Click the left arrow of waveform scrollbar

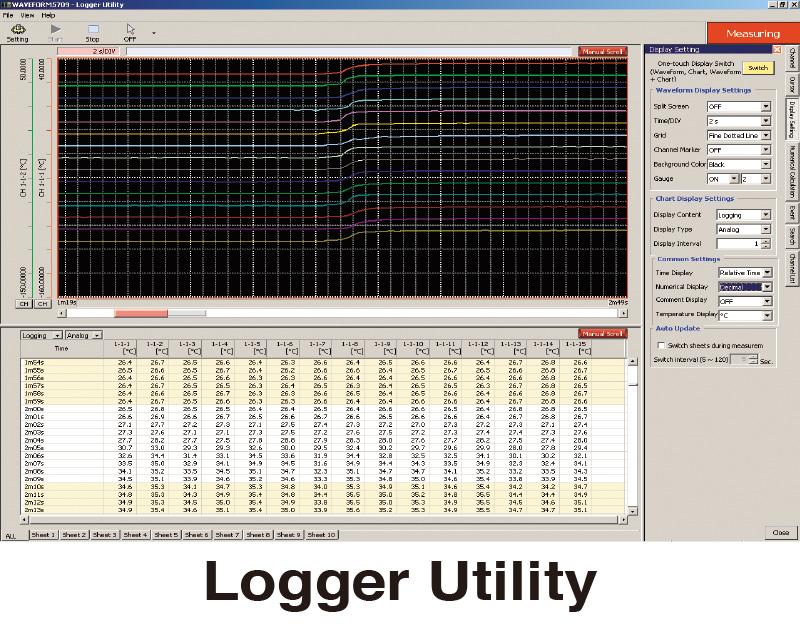tap(62, 313)
